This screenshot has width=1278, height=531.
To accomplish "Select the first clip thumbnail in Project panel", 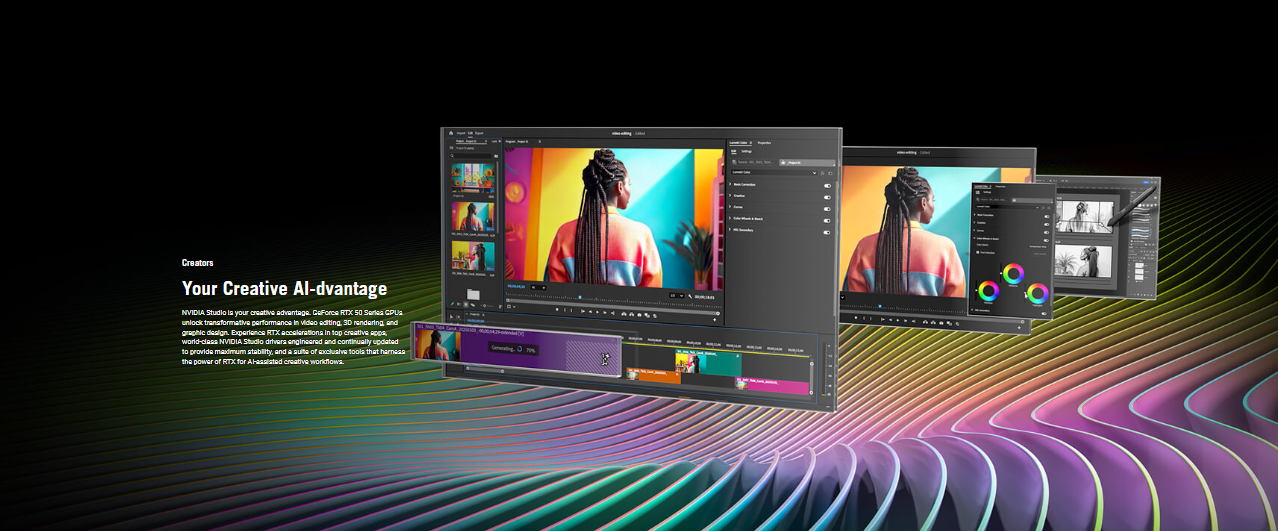I will click(x=473, y=179).
